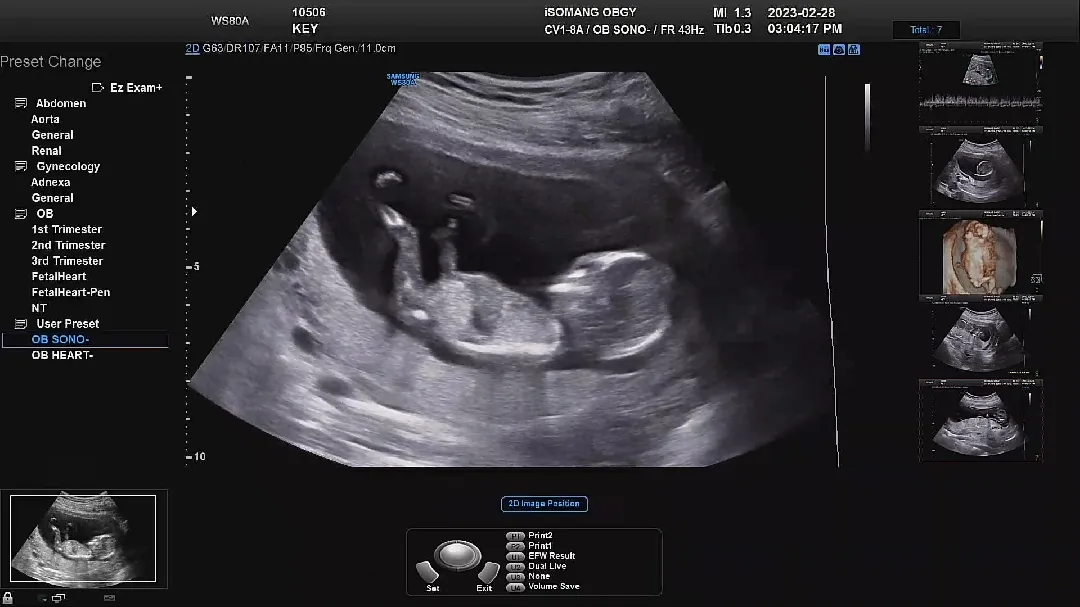Image resolution: width=1080 pixels, height=607 pixels.
Task: Click the iSOMANG OBGY hospital name
Action: [590, 12]
